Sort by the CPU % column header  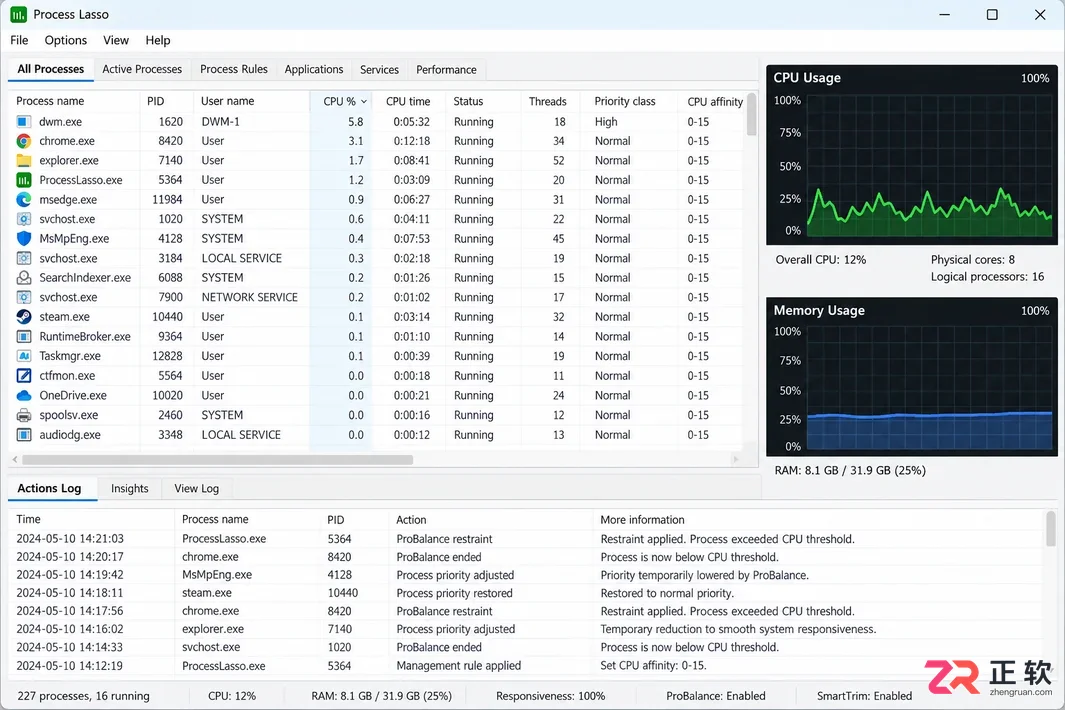tap(342, 101)
